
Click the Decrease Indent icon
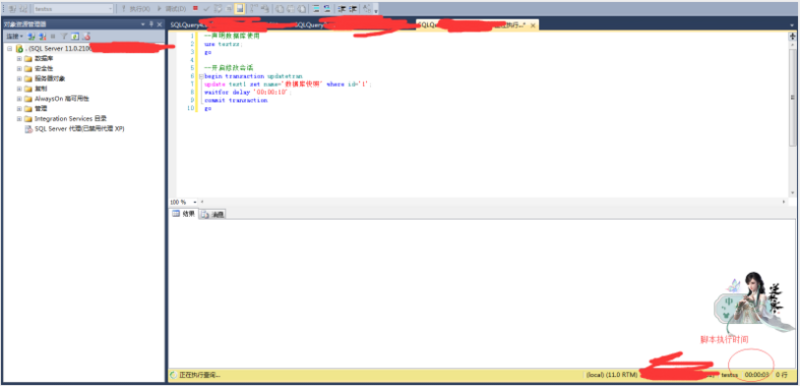tap(341, 9)
